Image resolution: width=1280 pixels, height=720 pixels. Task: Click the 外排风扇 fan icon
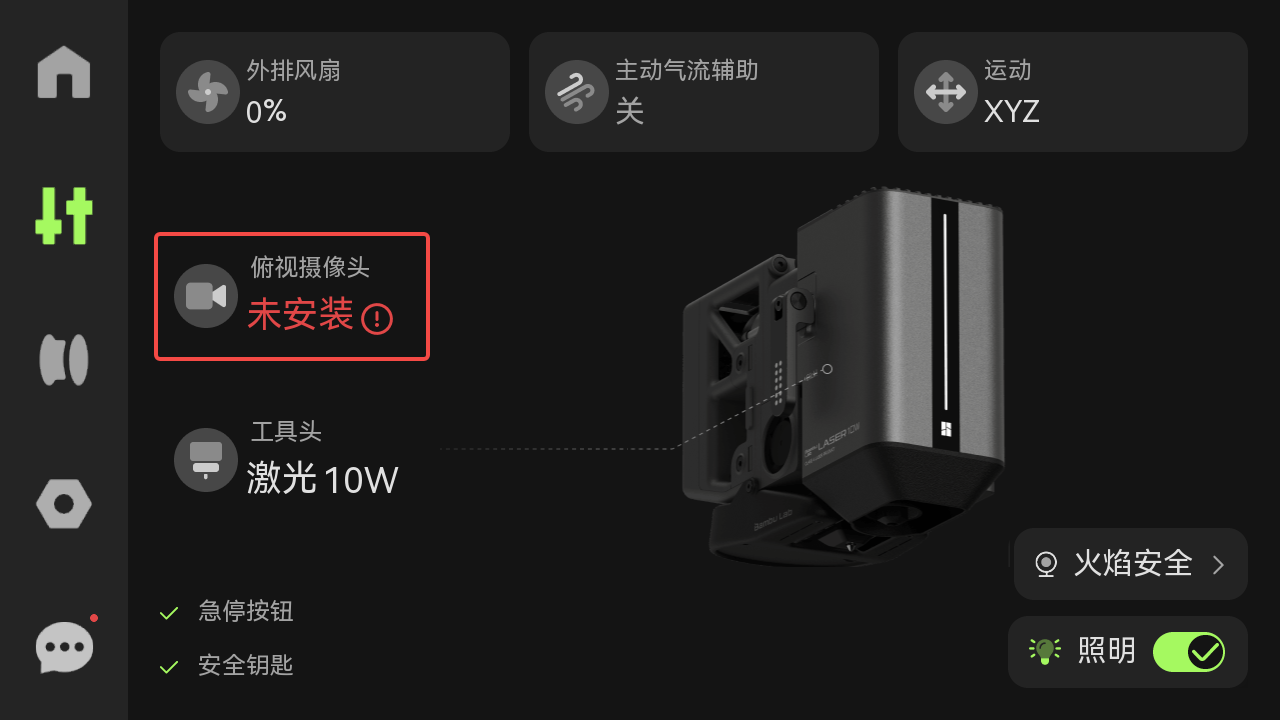[208, 92]
